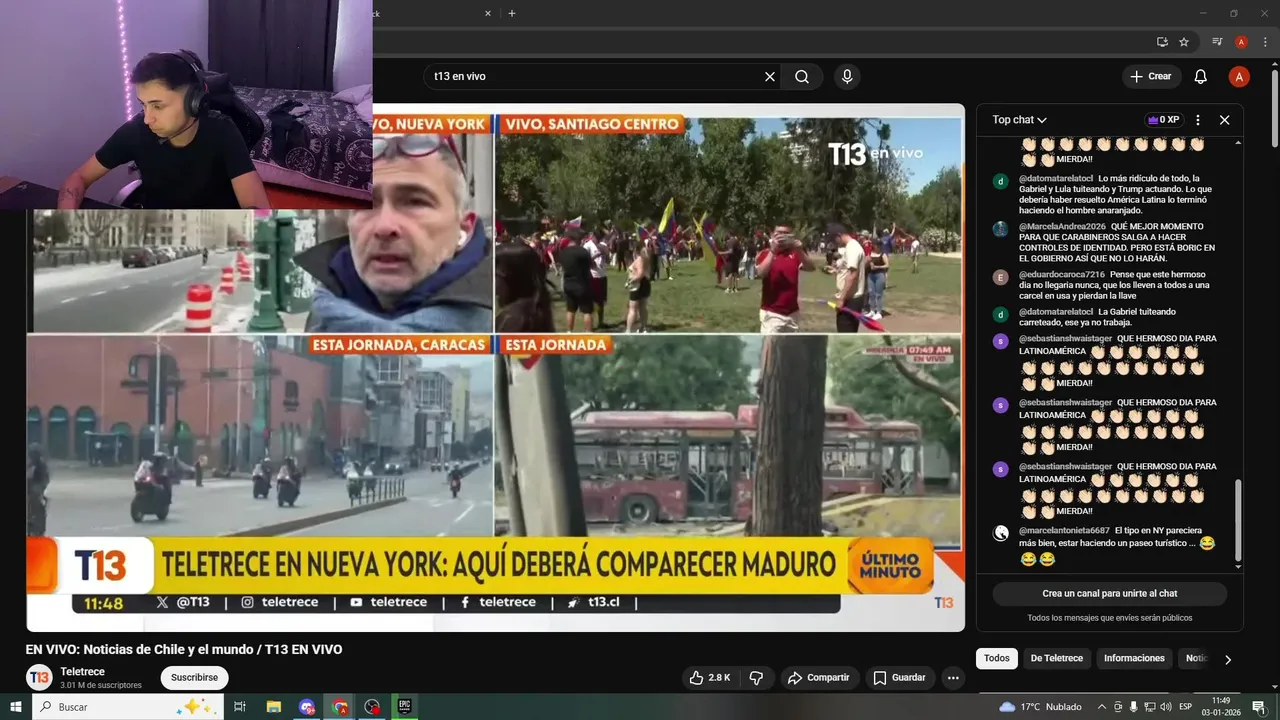Open the Teletrece channel avatar
Viewport: 1280px width, 720px height.
coord(39,678)
